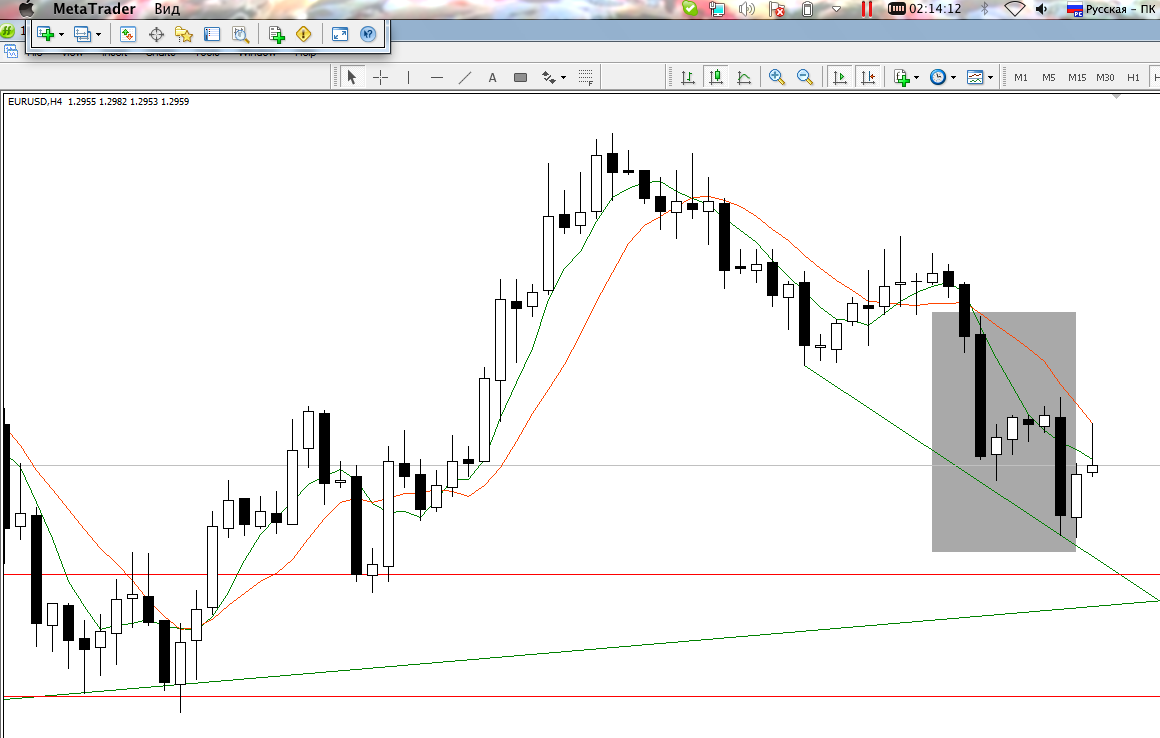Show the Data Window crosshair icon
The width and height of the screenshot is (1160, 738).
(x=156, y=34)
